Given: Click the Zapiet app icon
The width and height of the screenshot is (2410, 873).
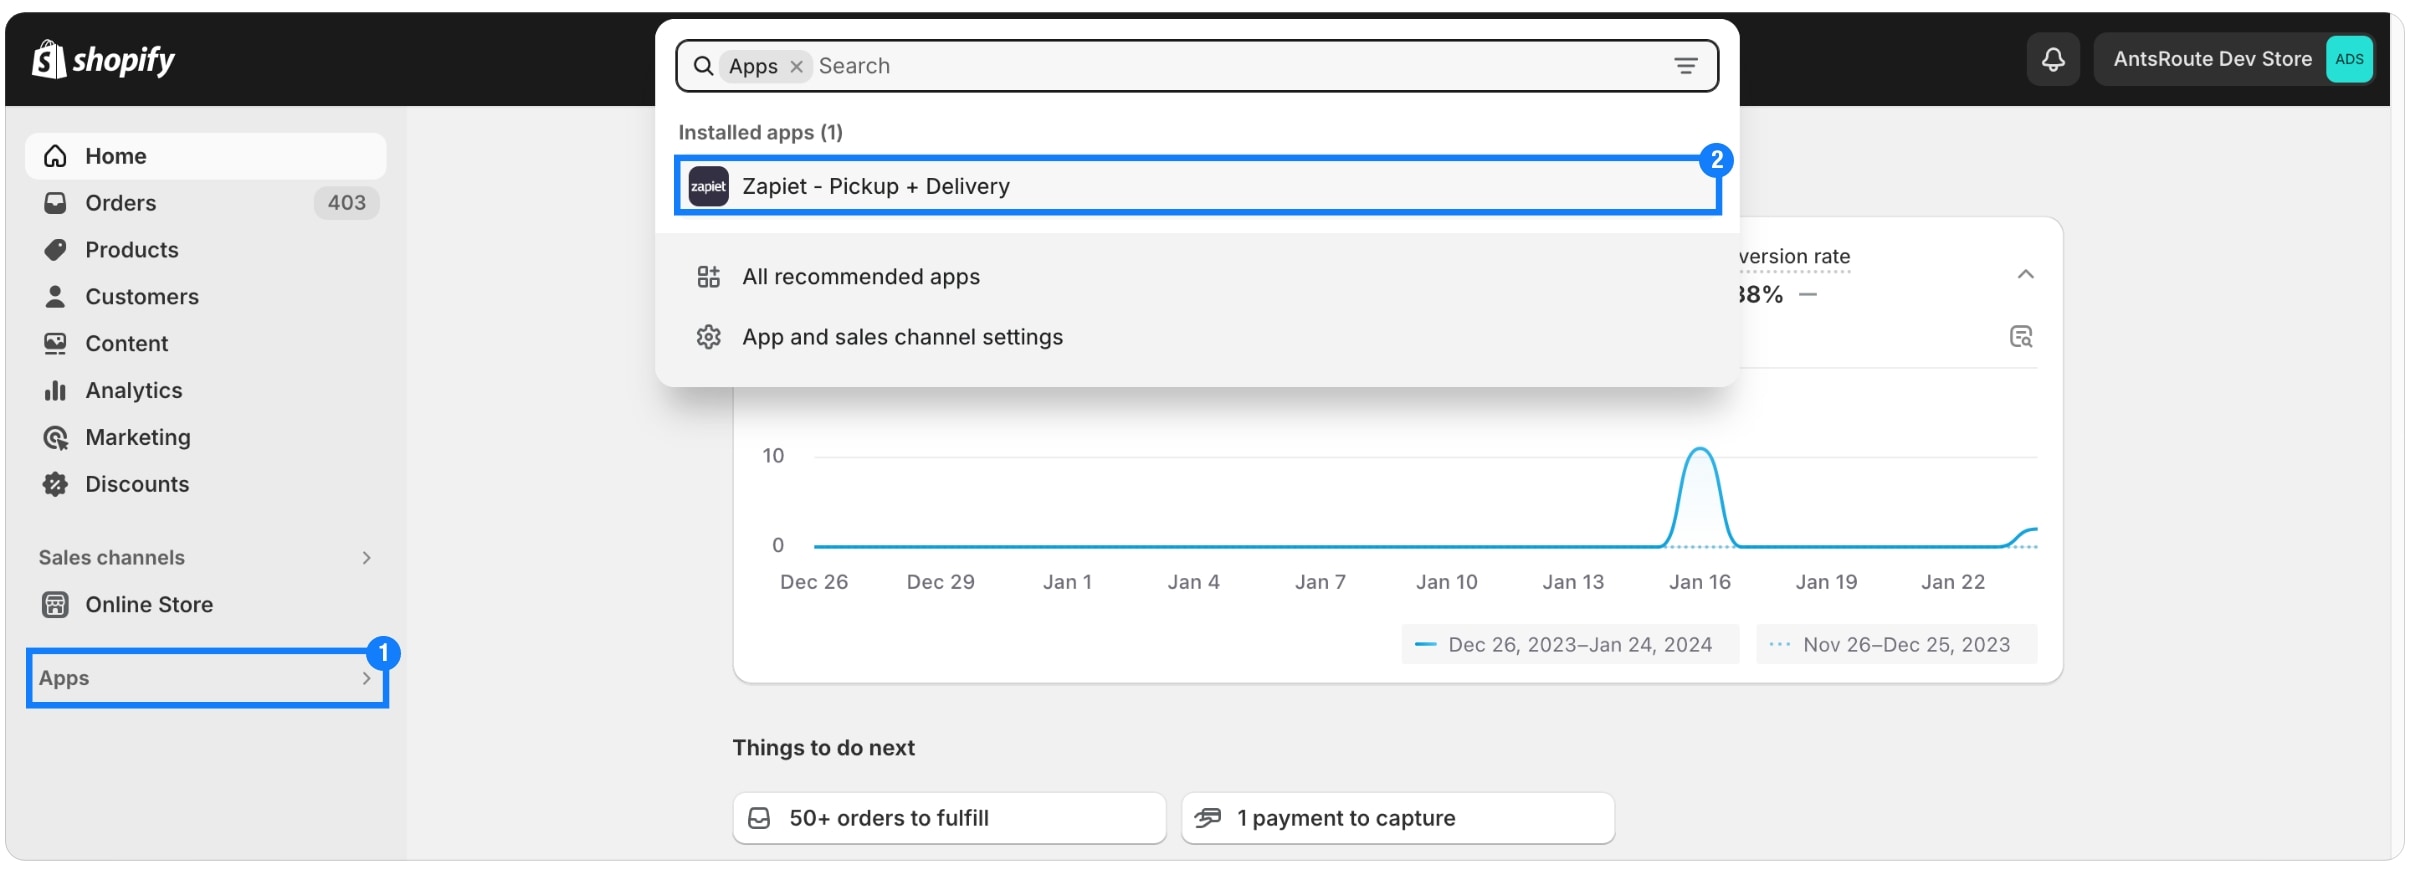Looking at the screenshot, I should pyautogui.click(x=708, y=186).
